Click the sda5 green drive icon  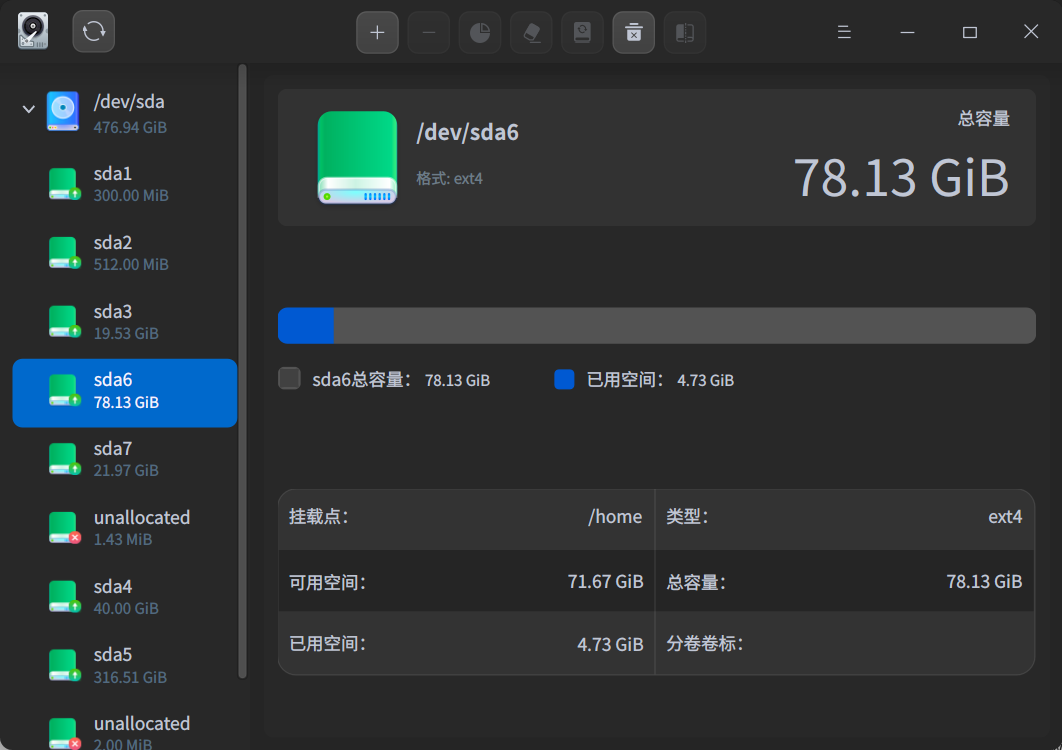64,665
